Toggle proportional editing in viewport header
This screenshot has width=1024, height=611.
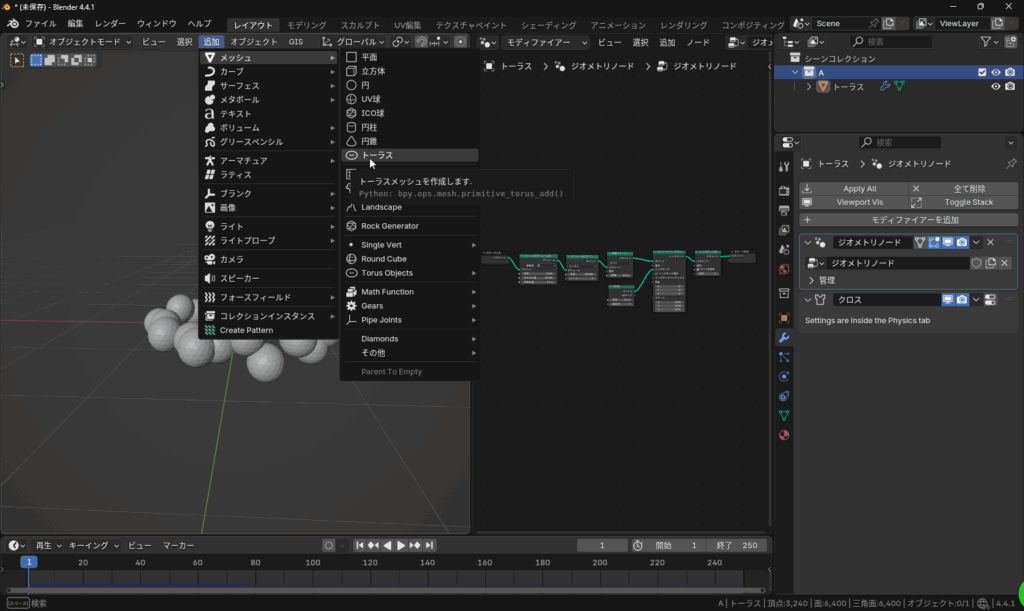coord(460,42)
